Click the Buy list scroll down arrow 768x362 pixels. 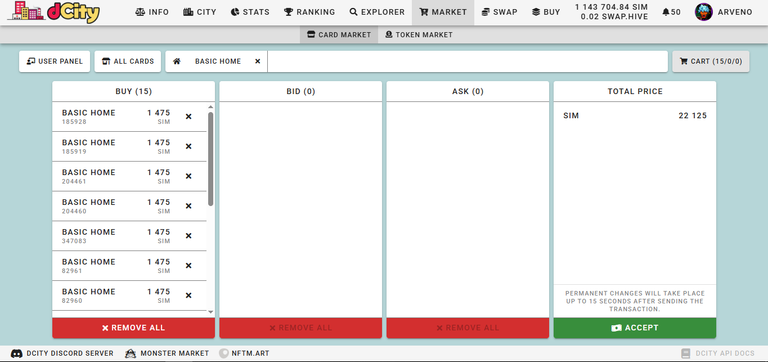point(211,312)
